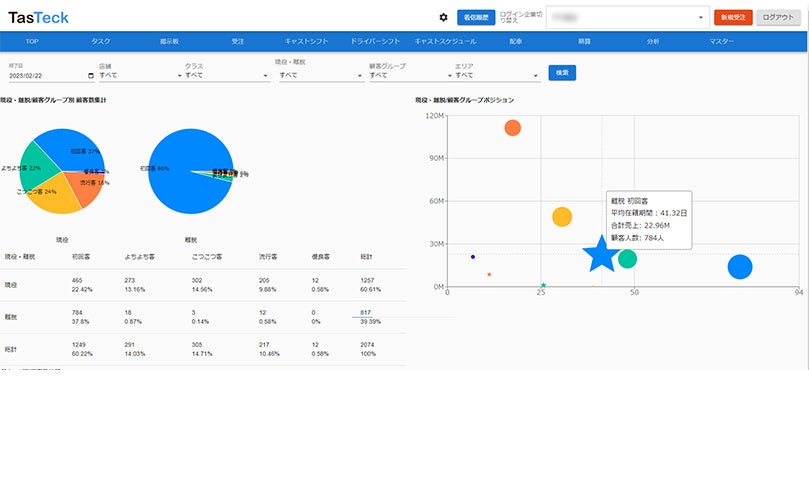Image resolution: width=809 pixels, height=504 pixels.
Task: Select the small teal star marker near 25
Action: coord(543,285)
